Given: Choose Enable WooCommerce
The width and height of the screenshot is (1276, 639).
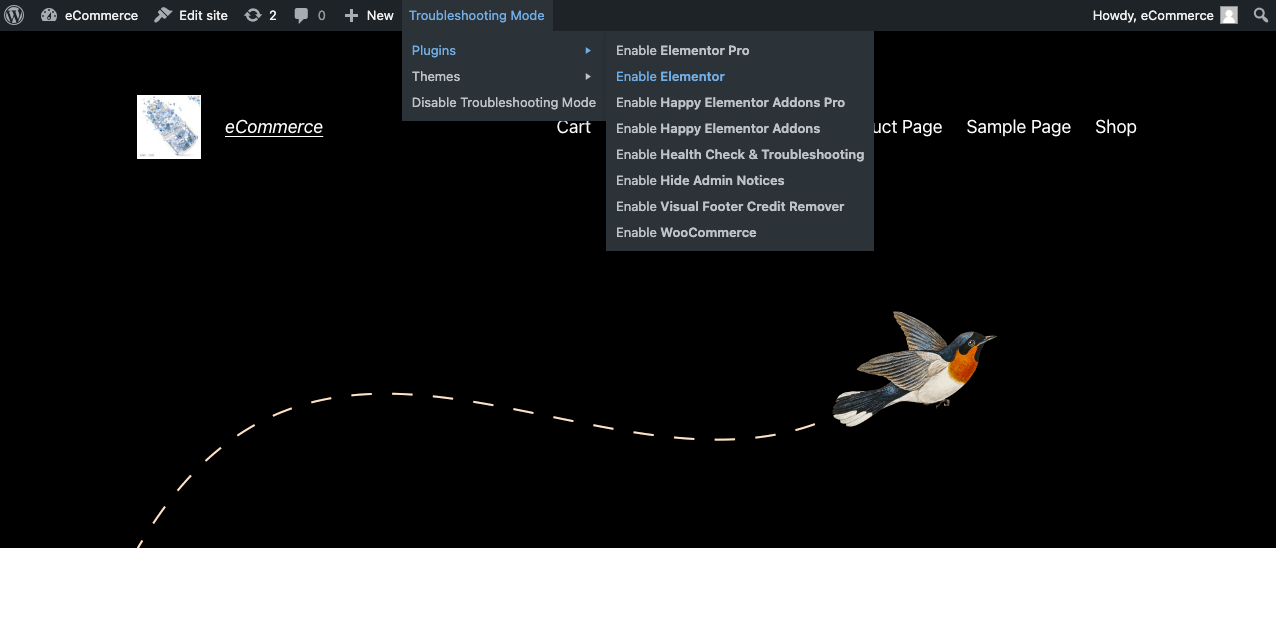Looking at the screenshot, I should click(x=740, y=232).
